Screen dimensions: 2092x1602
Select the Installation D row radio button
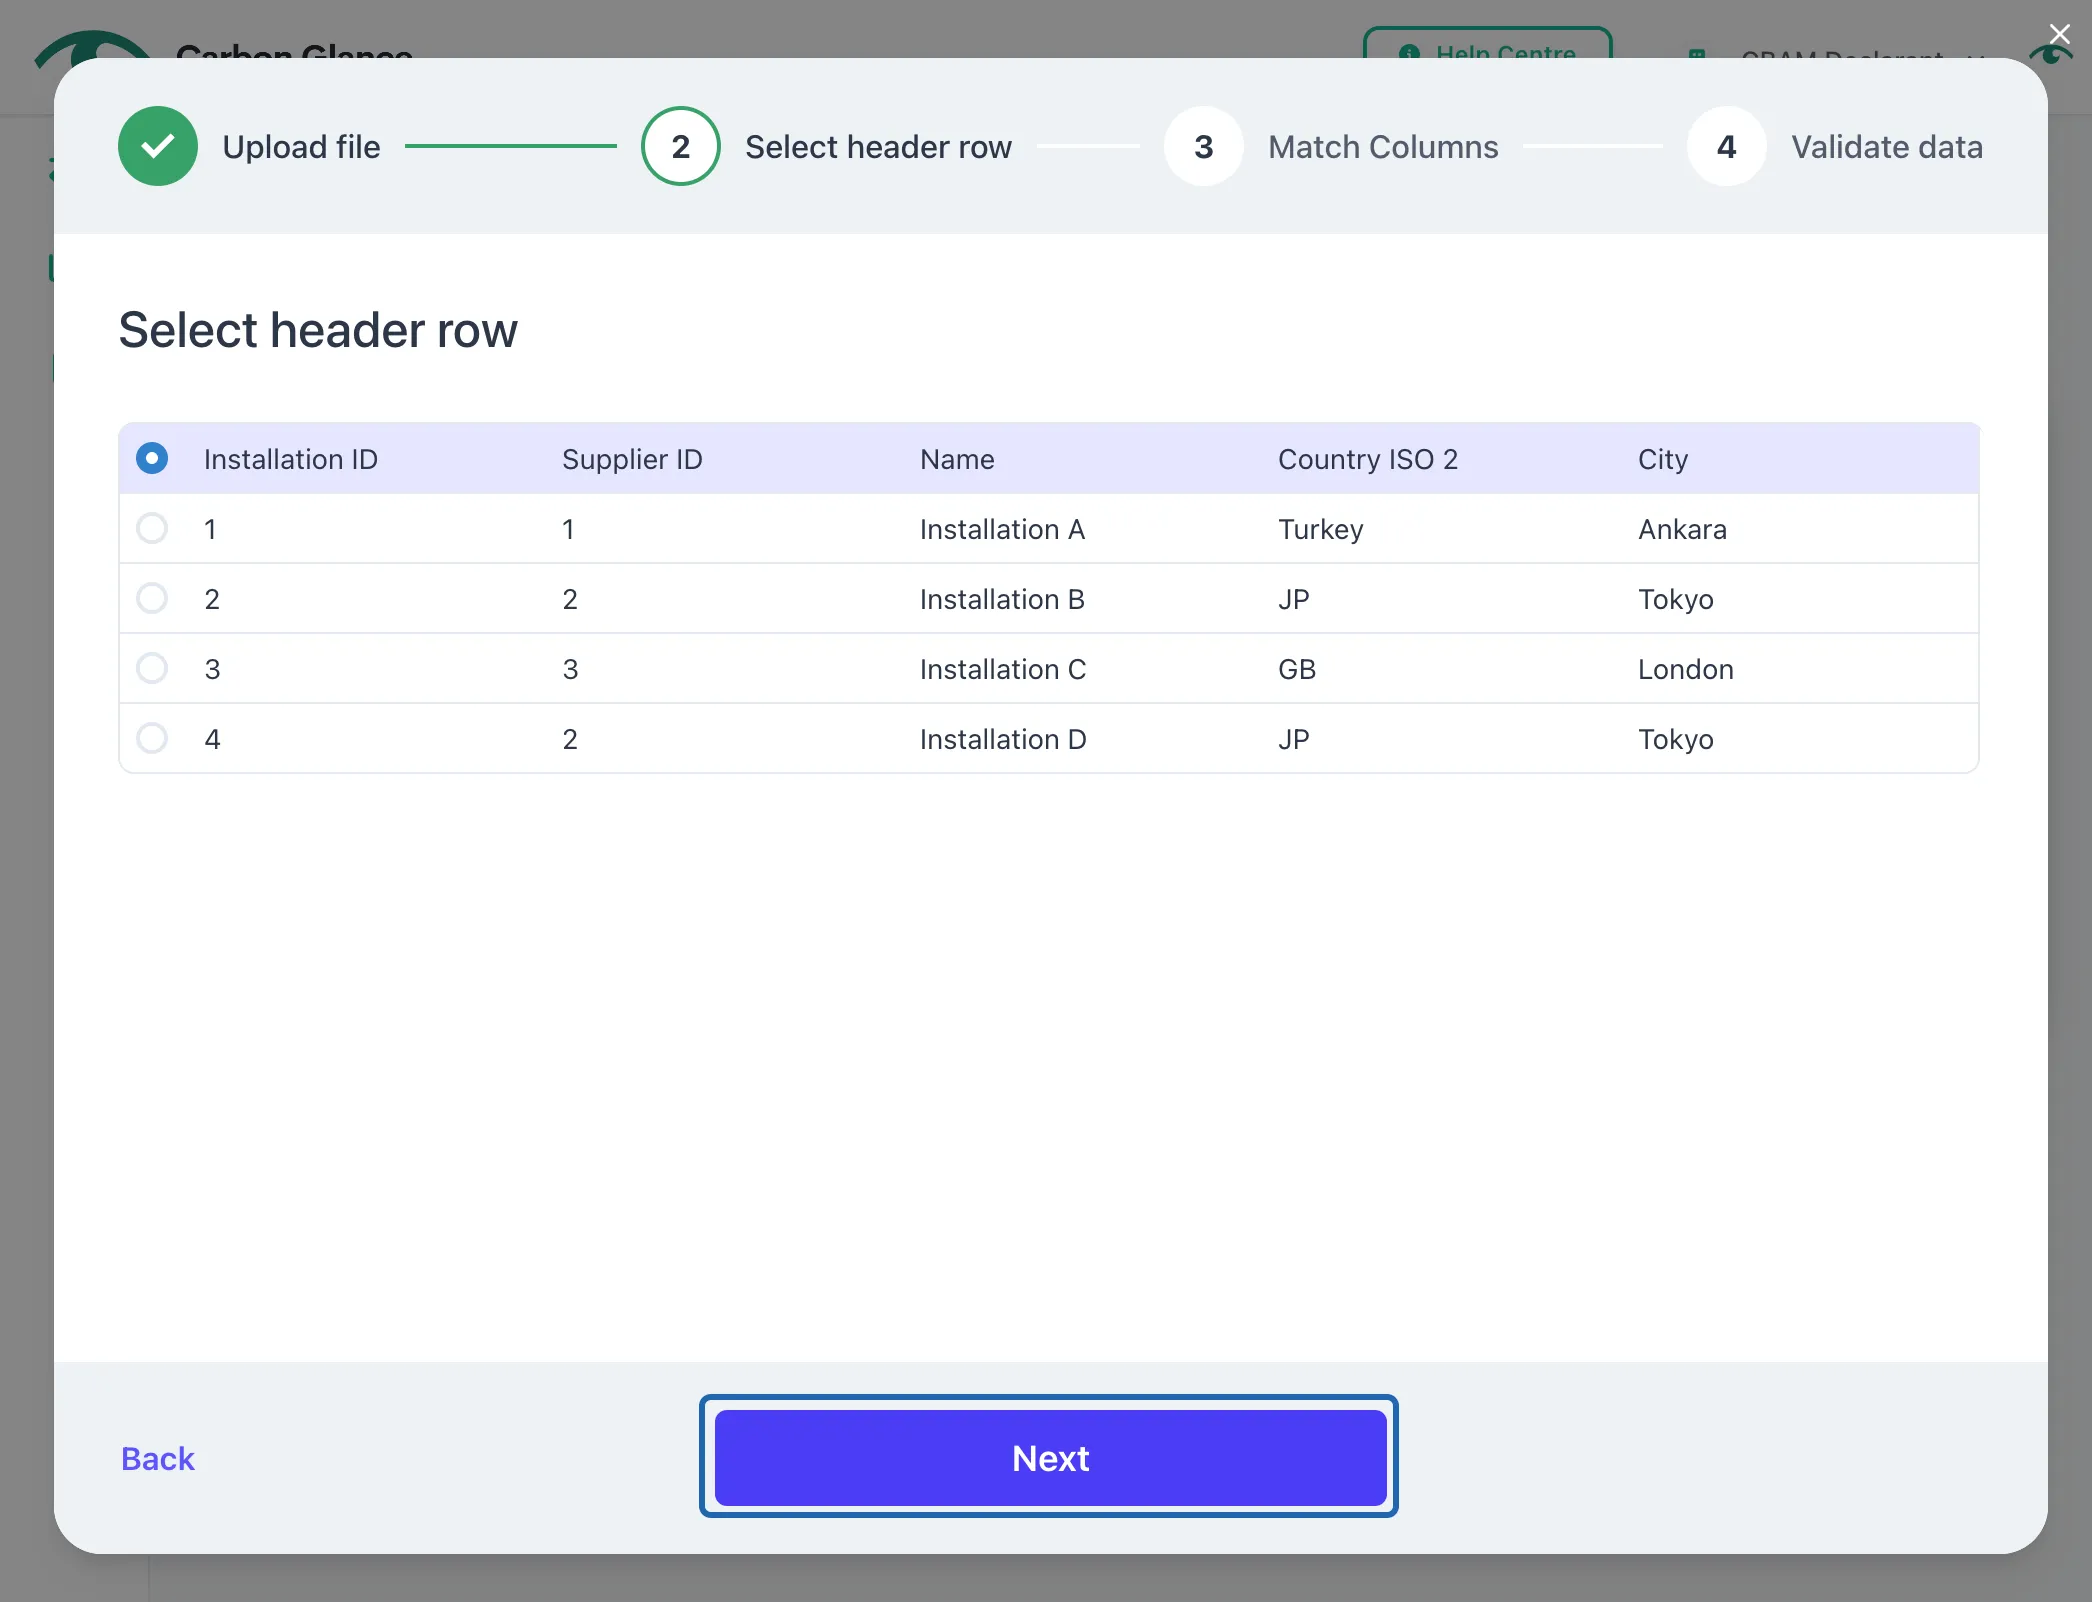coord(152,739)
